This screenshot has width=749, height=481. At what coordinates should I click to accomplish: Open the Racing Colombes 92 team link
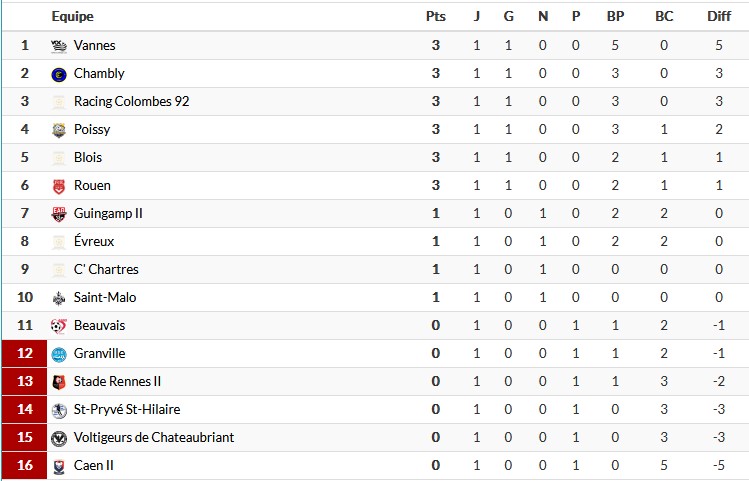pos(131,102)
